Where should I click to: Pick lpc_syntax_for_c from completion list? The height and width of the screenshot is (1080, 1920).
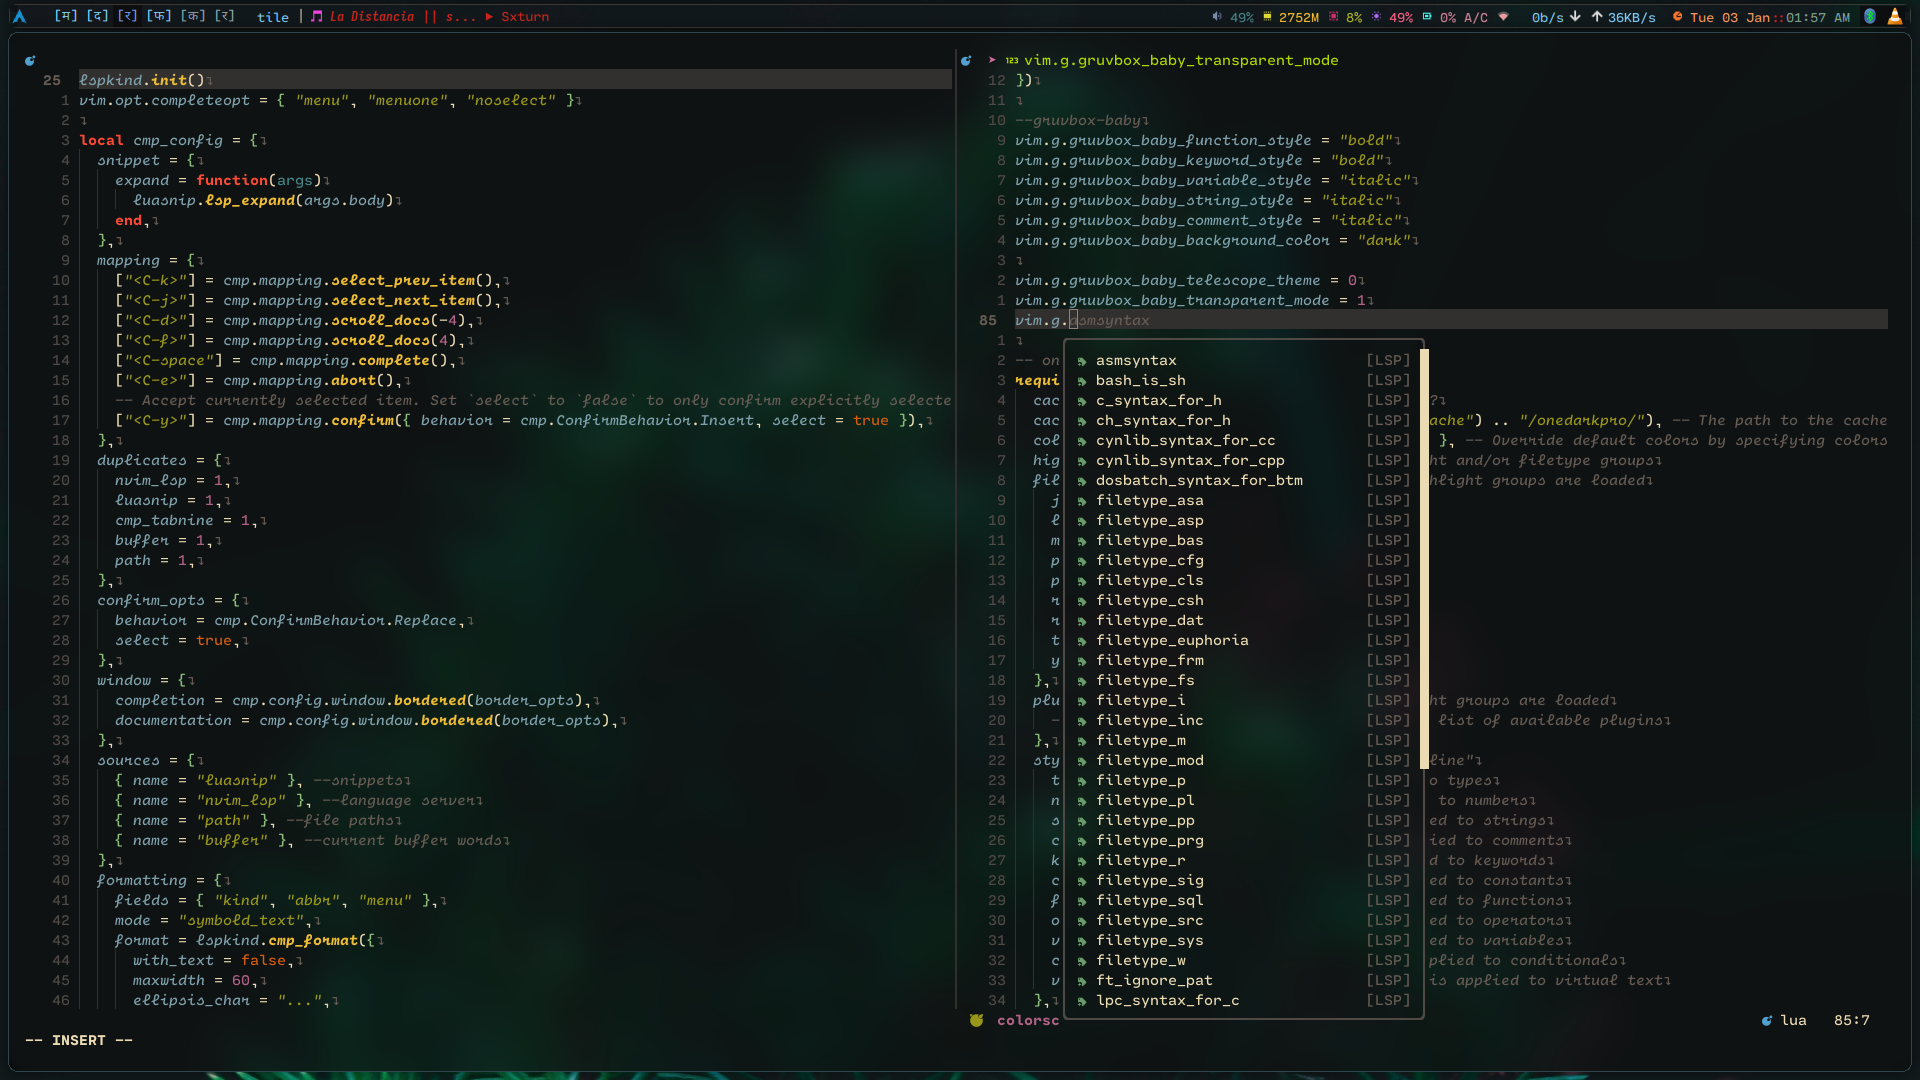1166,1001
